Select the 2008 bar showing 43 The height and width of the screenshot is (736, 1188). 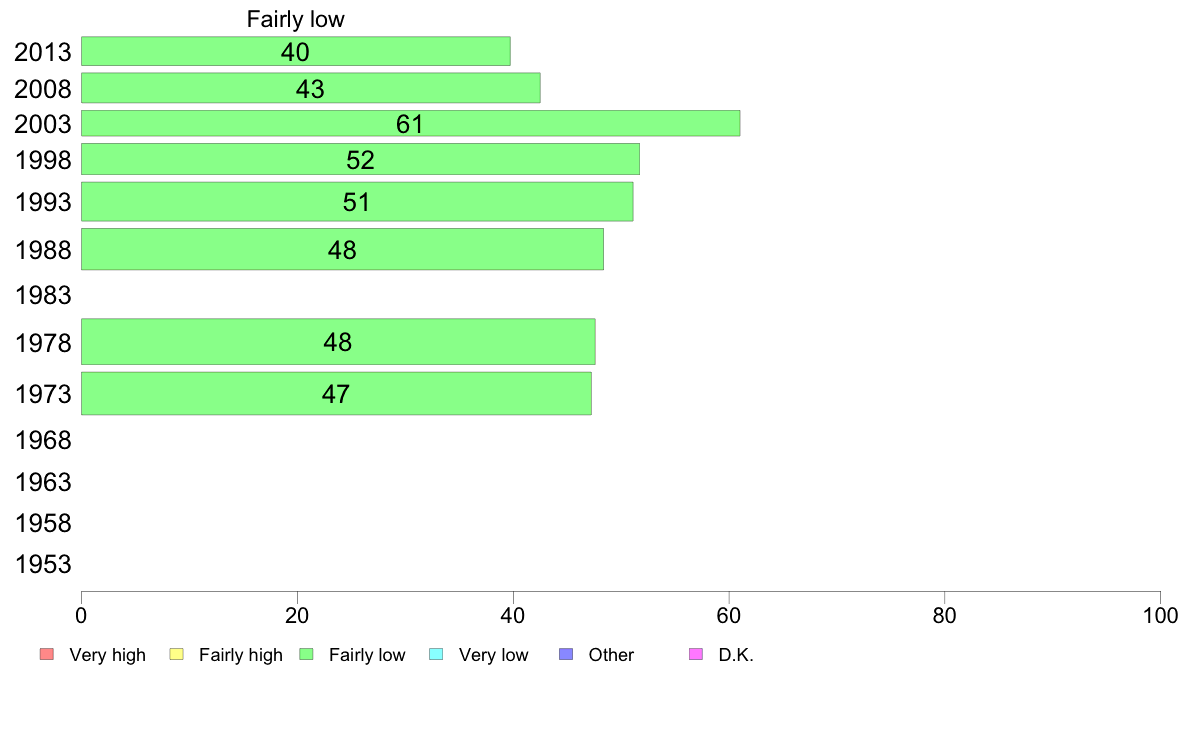pyautogui.click(x=311, y=88)
